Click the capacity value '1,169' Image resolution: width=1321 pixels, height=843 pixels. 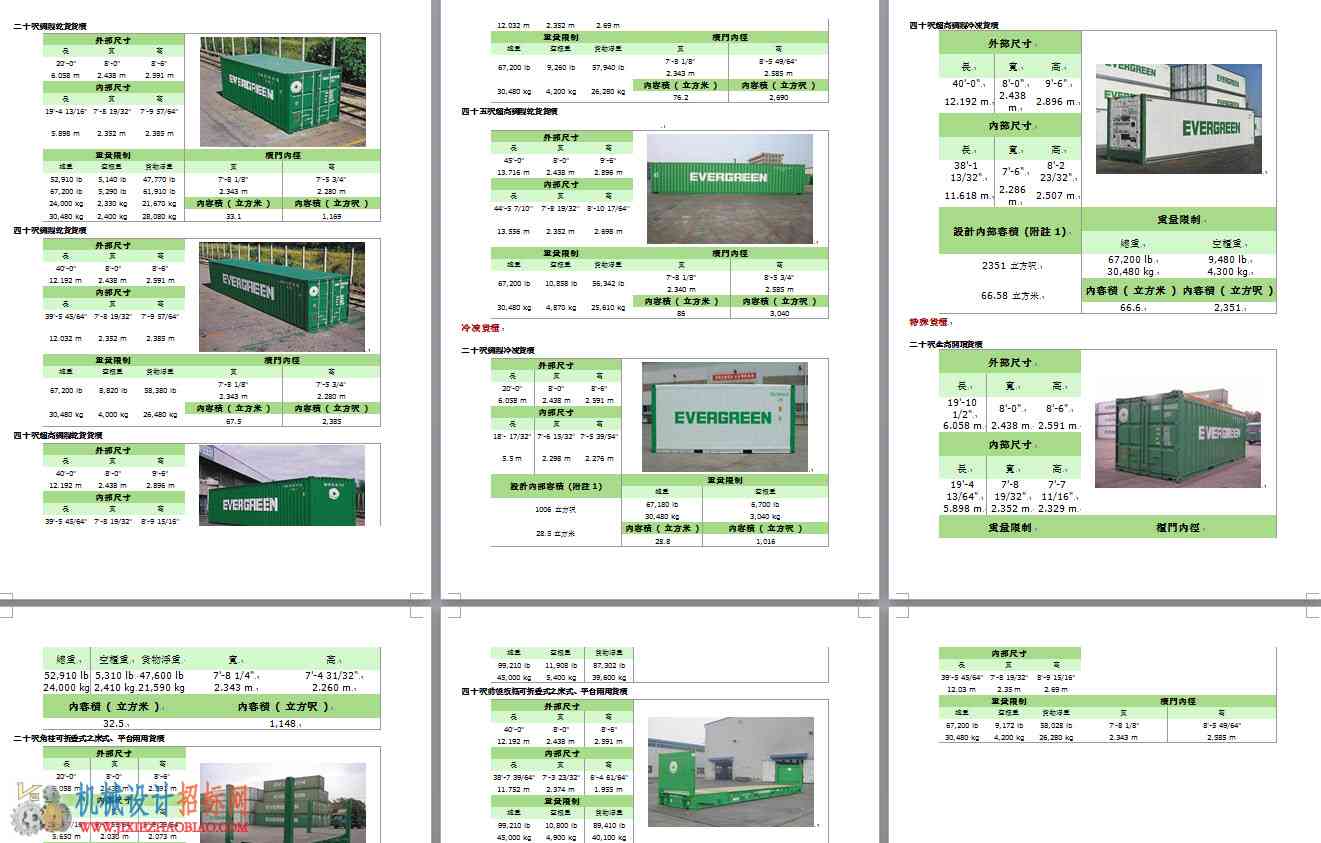pyautogui.click(x=331, y=215)
